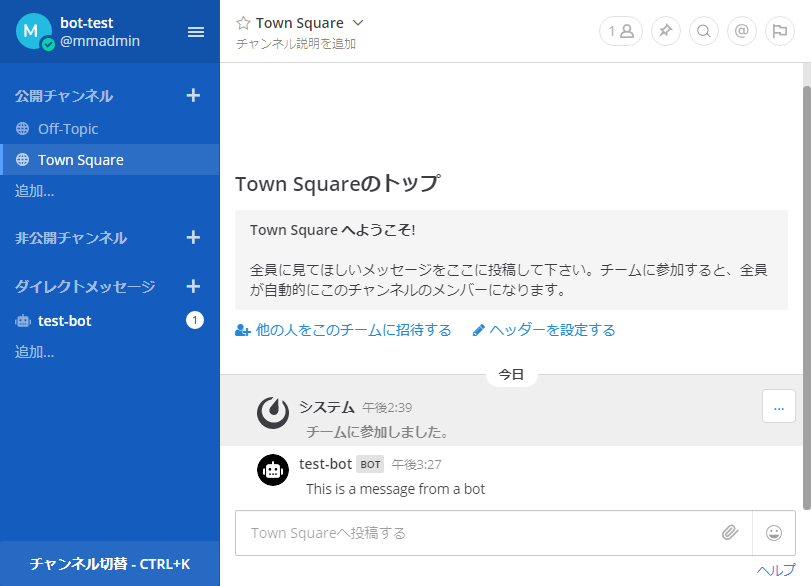This screenshot has height=586, width=811.
Task: Open the emoji picker
Action: coord(774,533)
